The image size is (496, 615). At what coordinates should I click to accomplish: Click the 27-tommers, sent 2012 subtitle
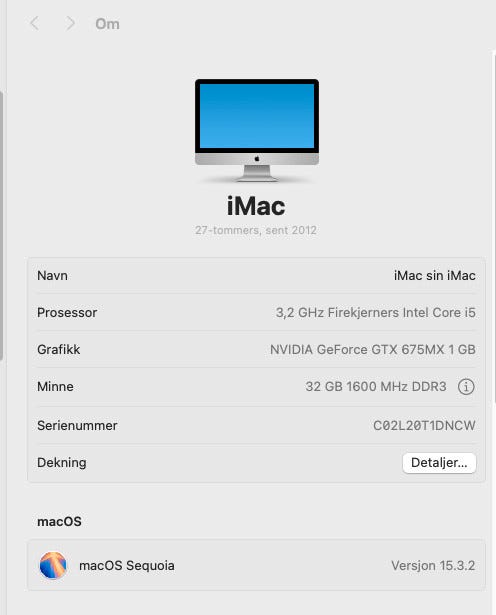256,230
